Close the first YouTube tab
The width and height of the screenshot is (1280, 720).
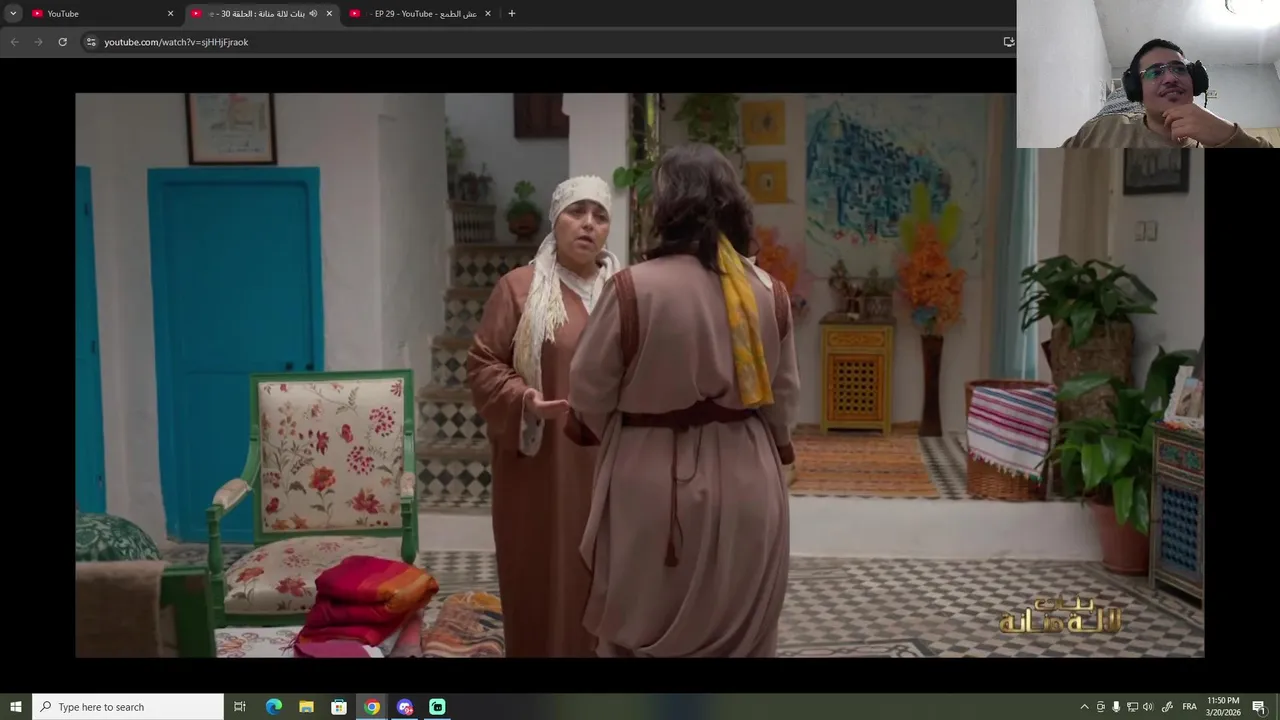pos(170,13)
